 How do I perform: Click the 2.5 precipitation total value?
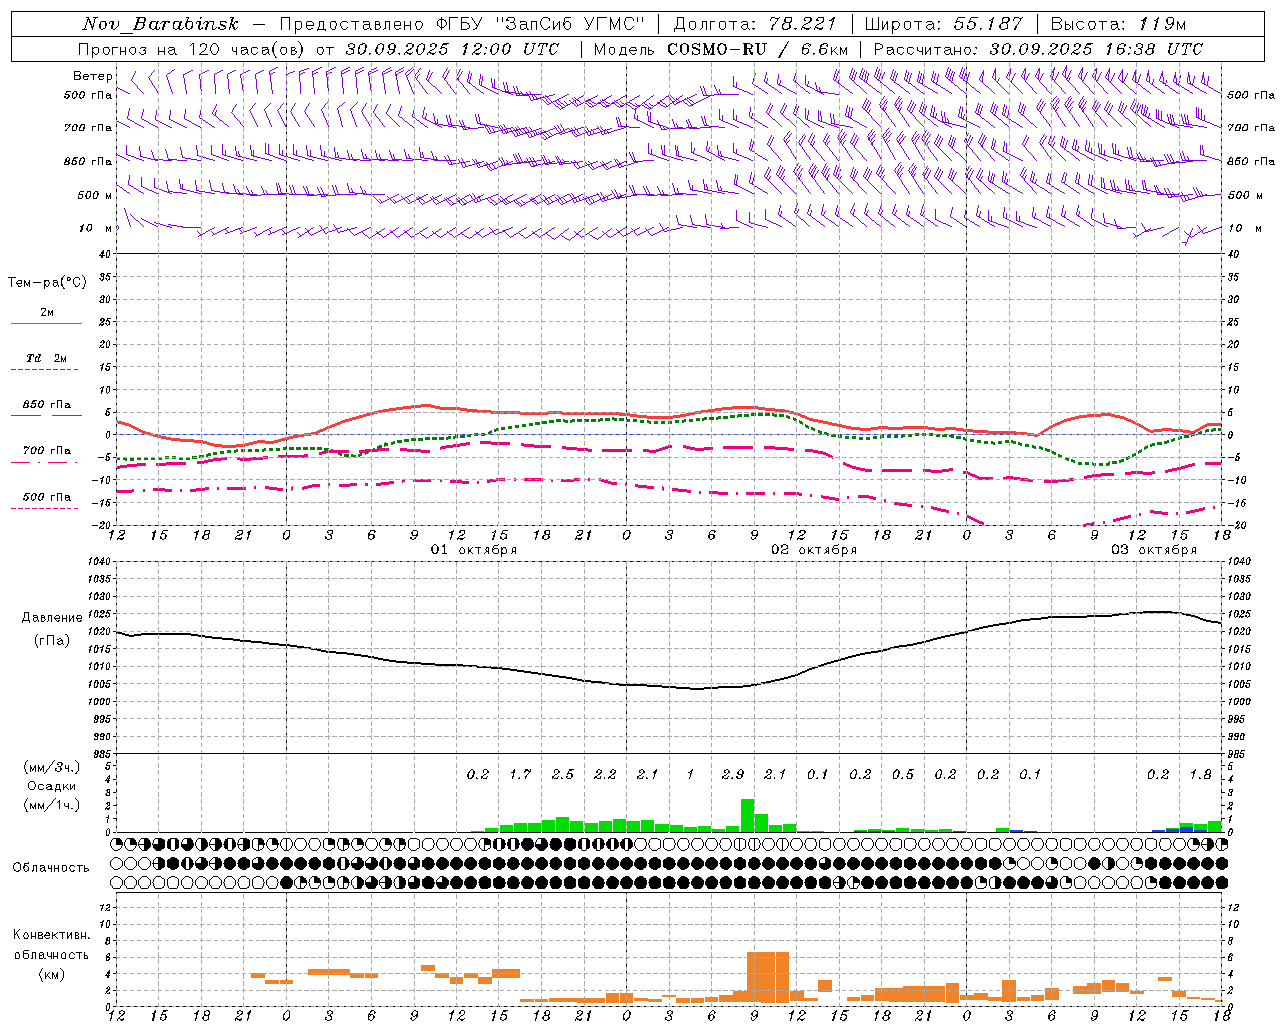click(x=563, y=774)
